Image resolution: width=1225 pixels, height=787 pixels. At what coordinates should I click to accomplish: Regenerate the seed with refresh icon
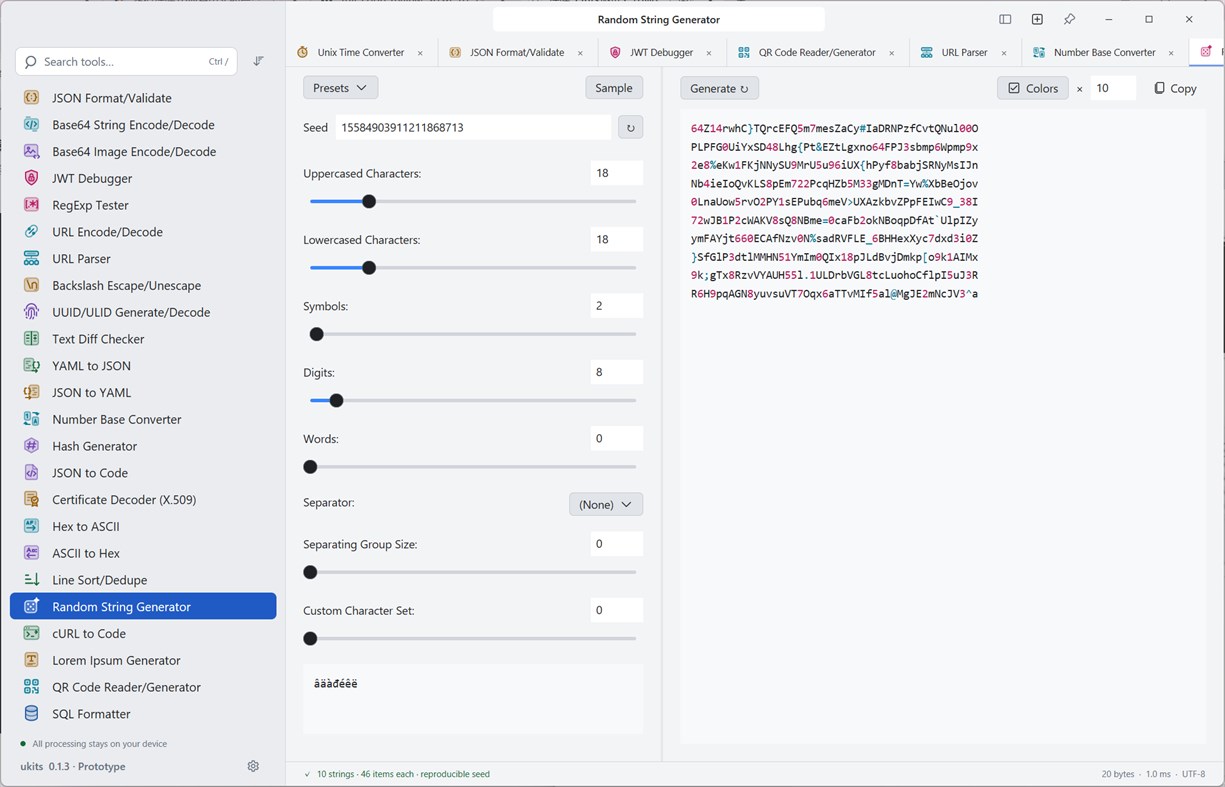pyautogui.click(x=630, y=127)
